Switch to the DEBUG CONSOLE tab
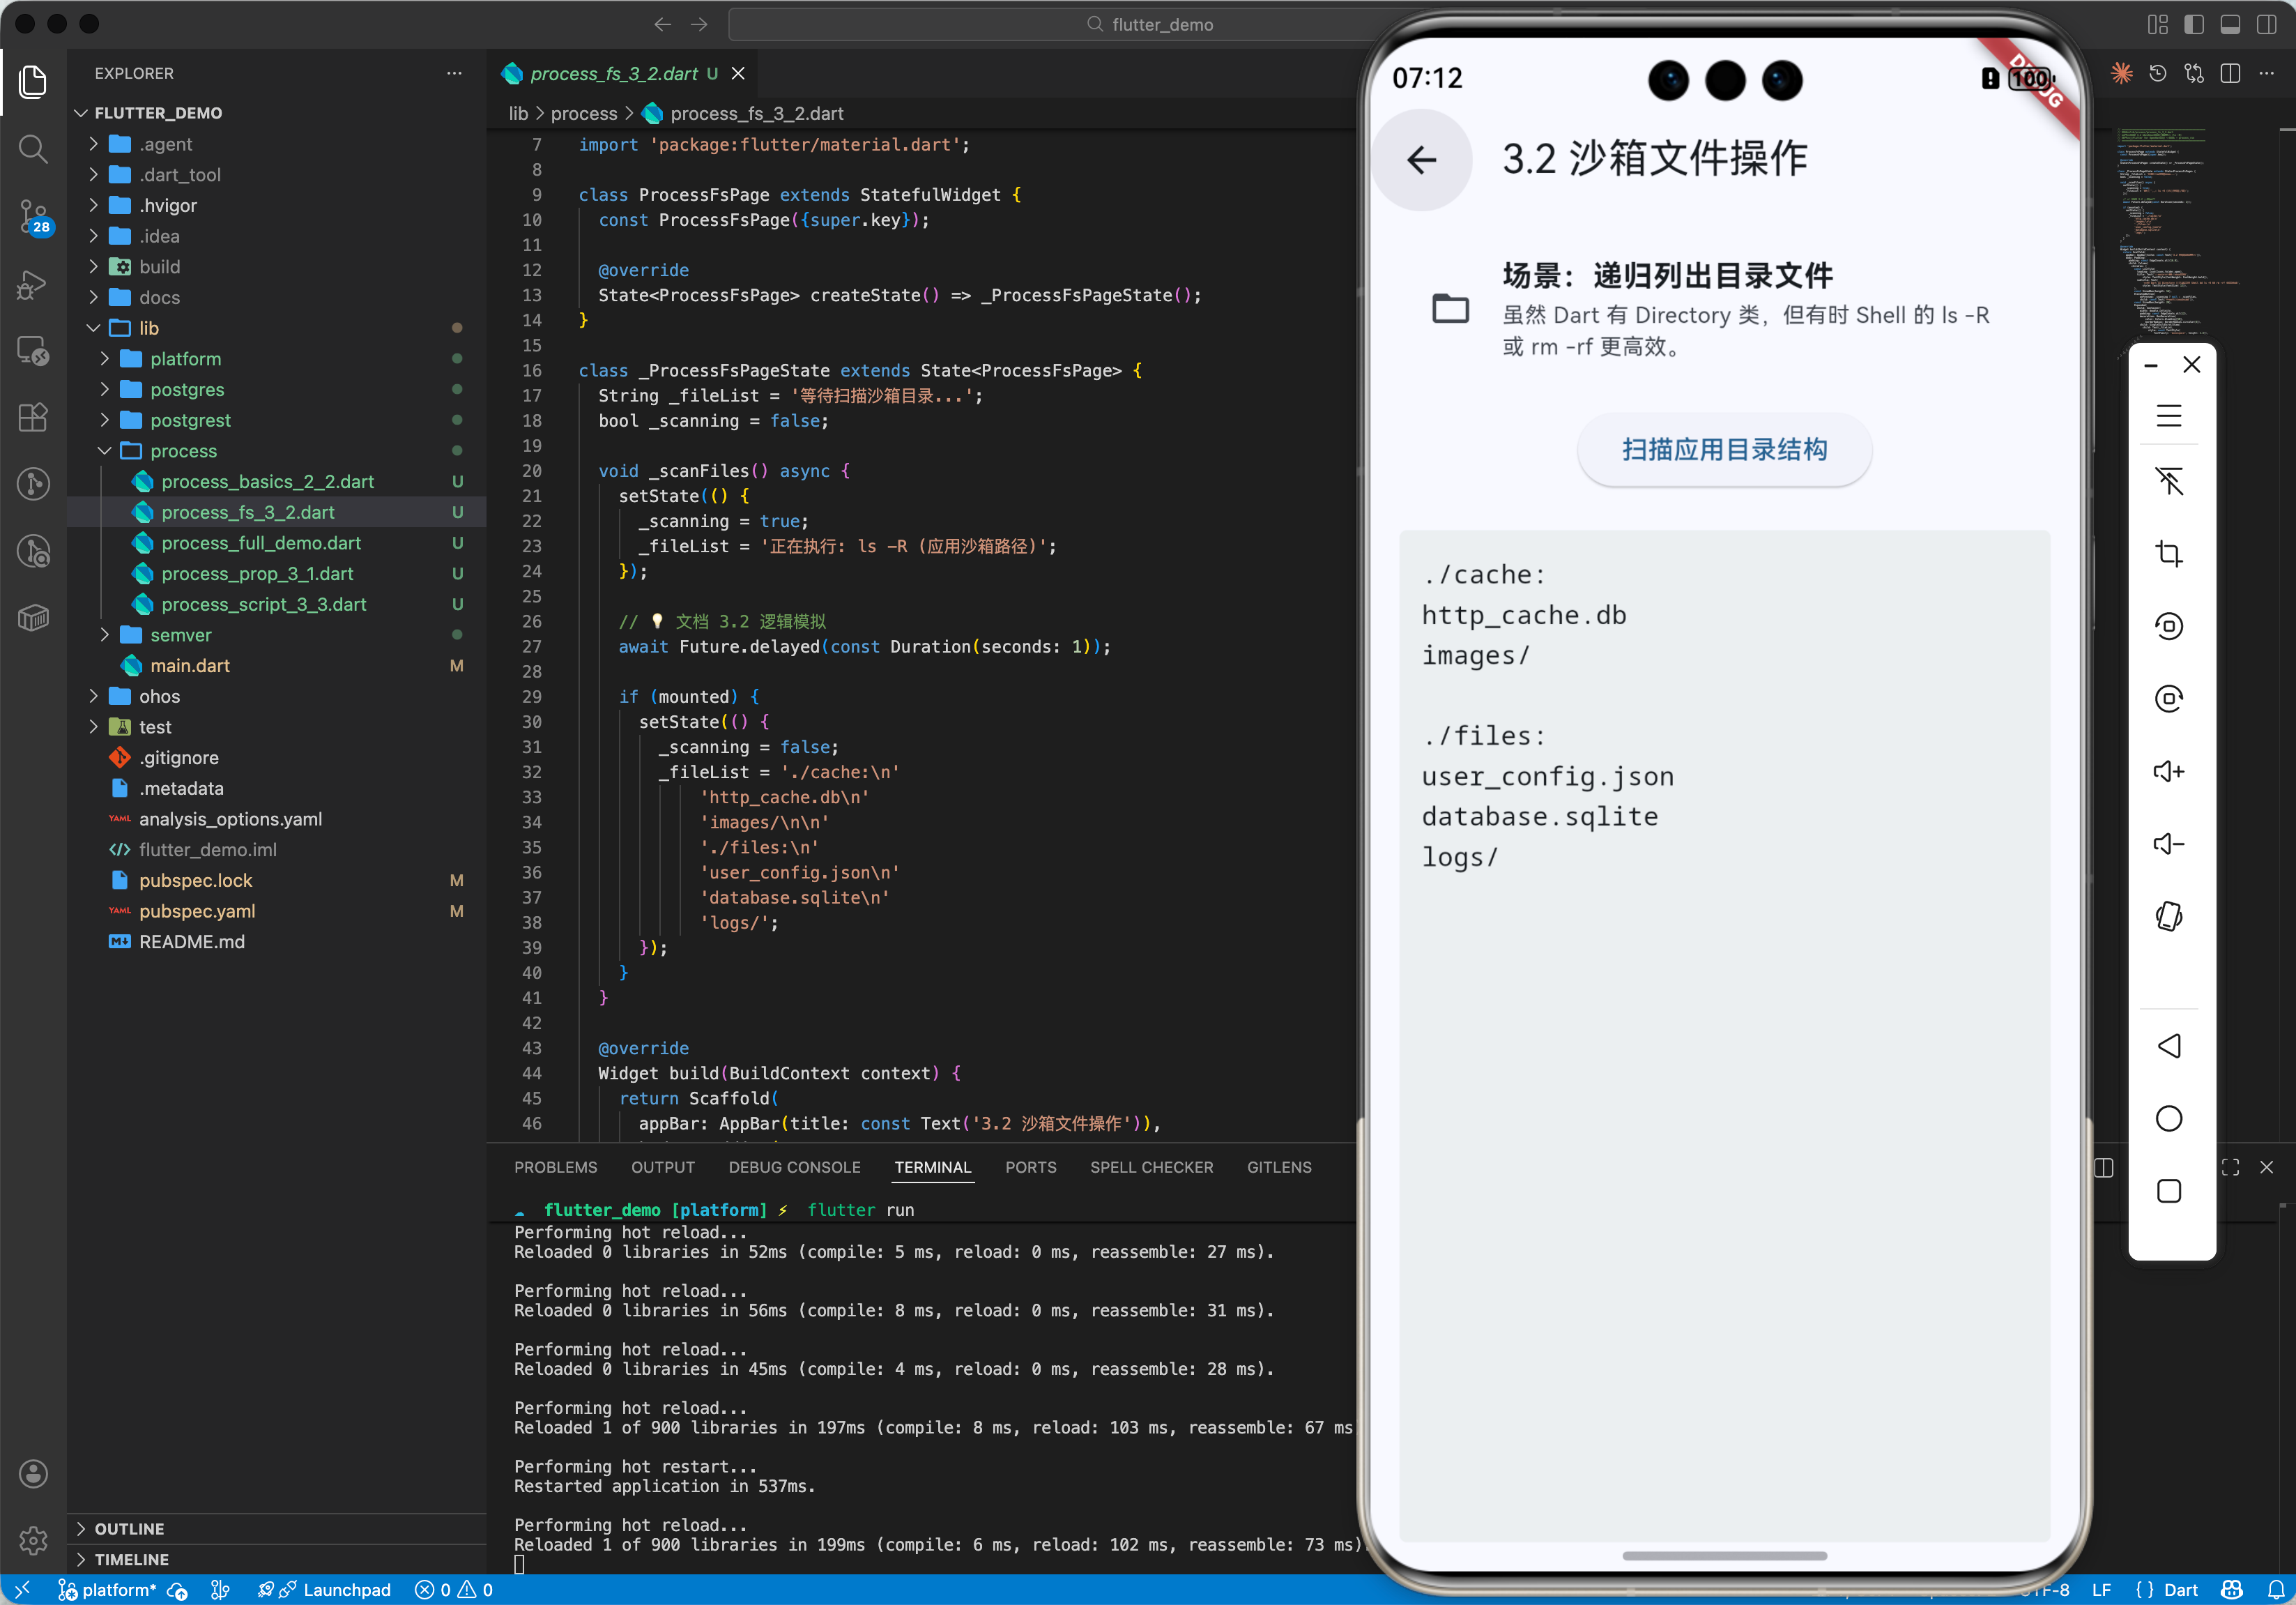Viewport: 2296px width, 1605px height. click(x=794, y=1167)
